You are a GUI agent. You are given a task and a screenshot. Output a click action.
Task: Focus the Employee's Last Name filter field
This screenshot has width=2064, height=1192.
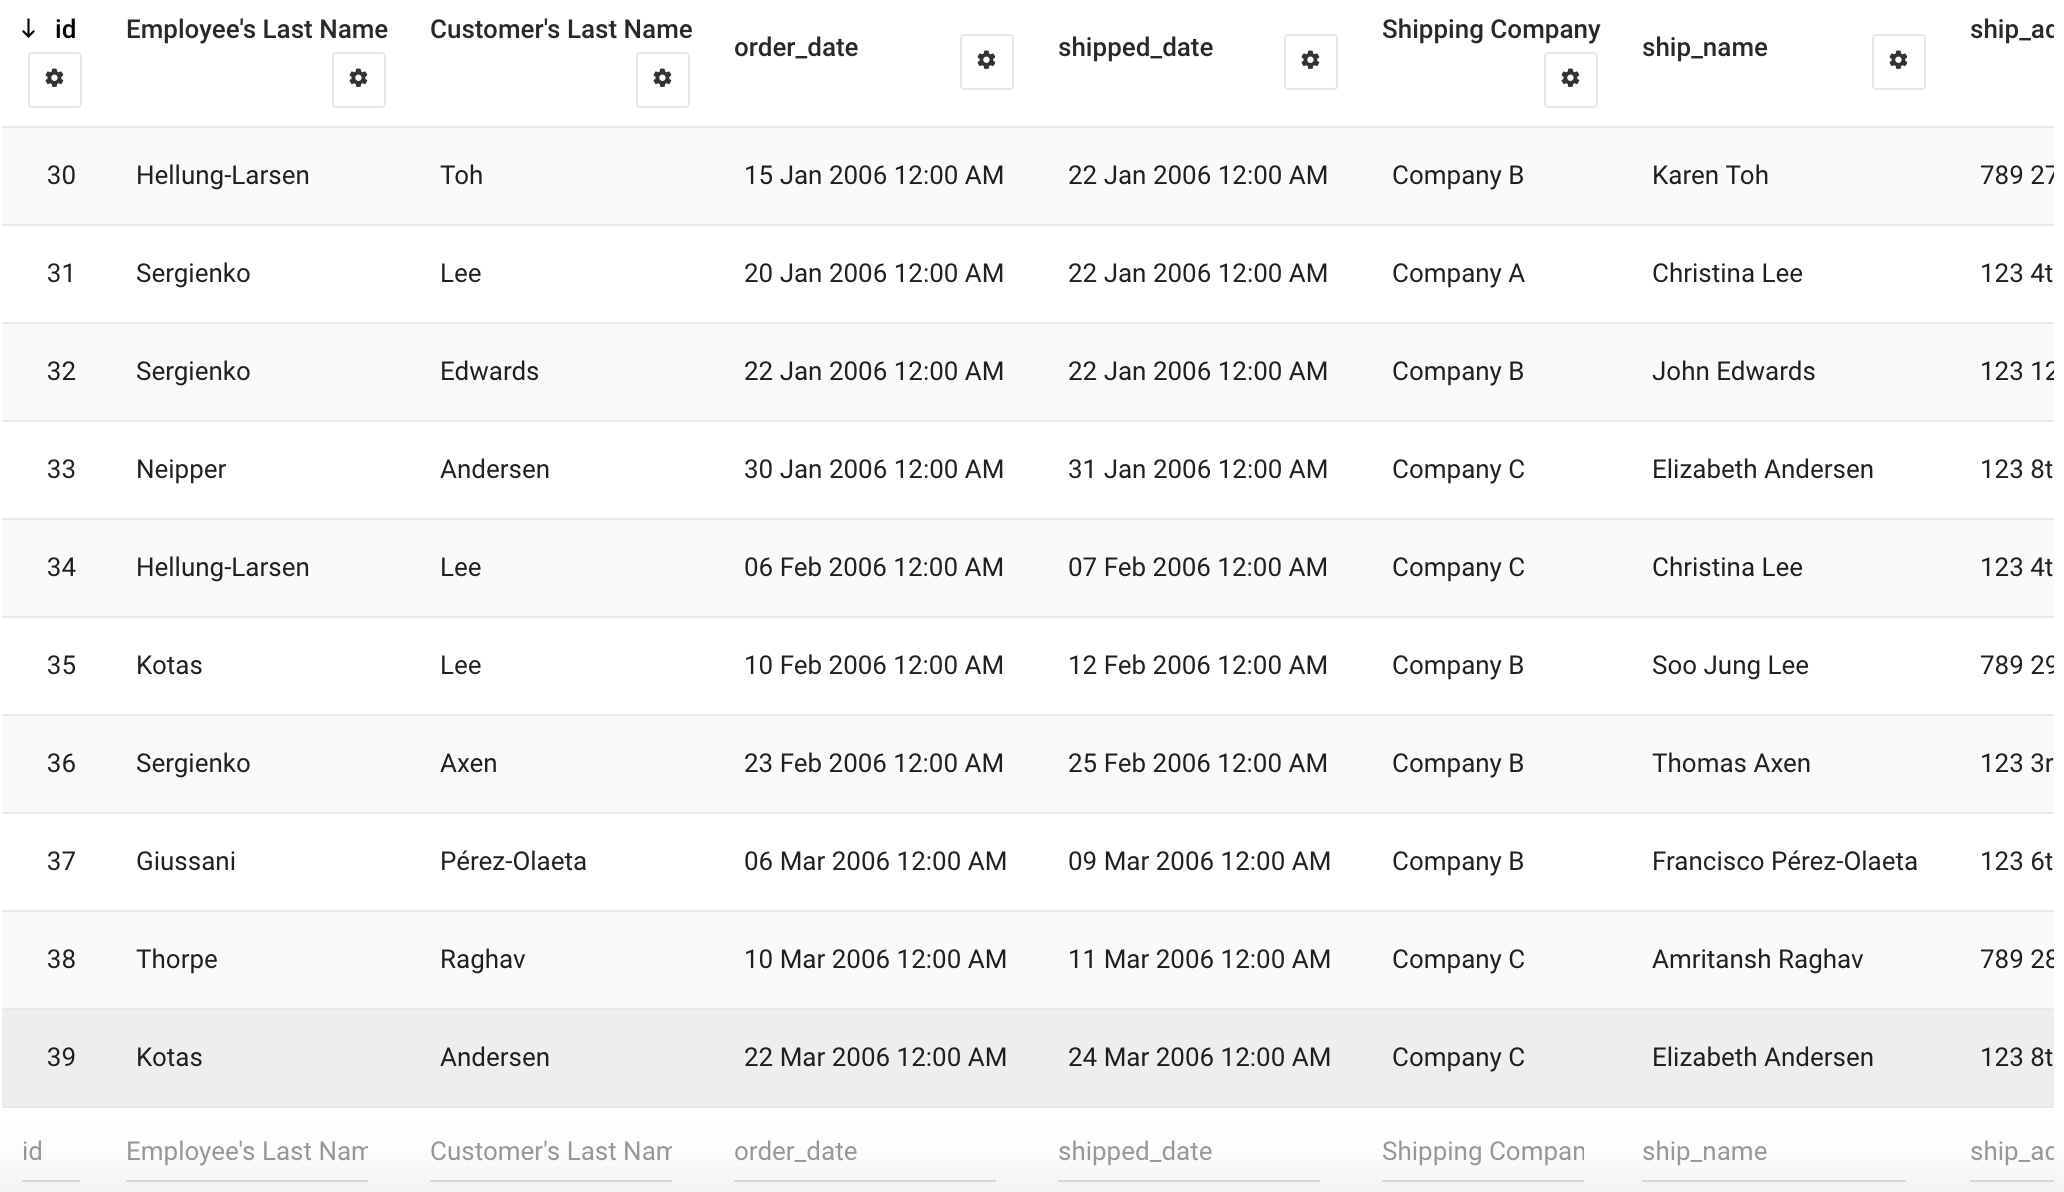(x=247, y=1151)
